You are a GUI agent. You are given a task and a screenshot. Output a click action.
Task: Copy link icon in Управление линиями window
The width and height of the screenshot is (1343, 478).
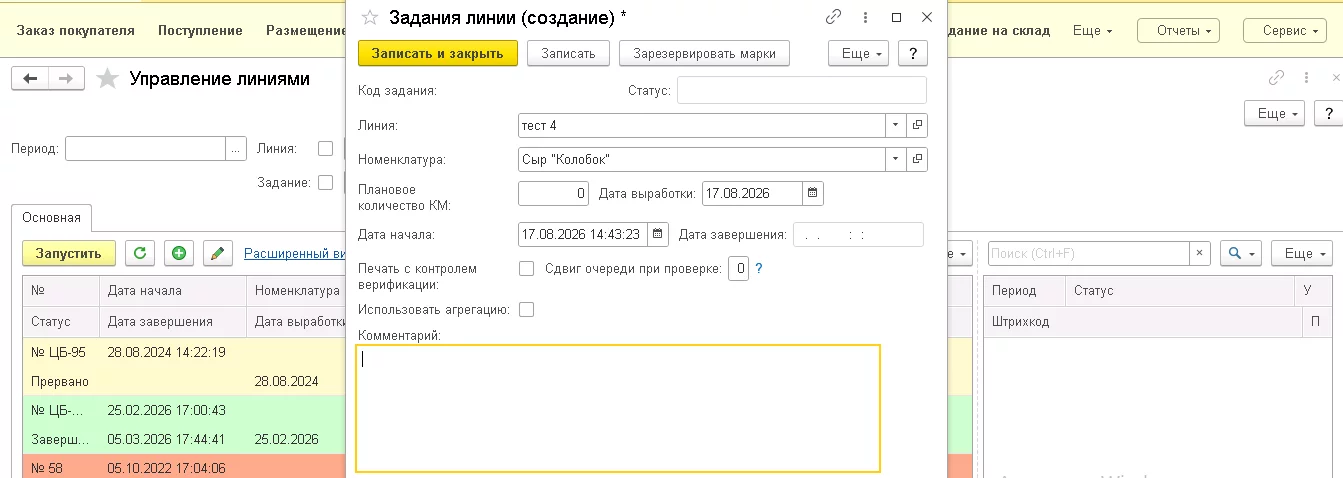pos(1276,78)
